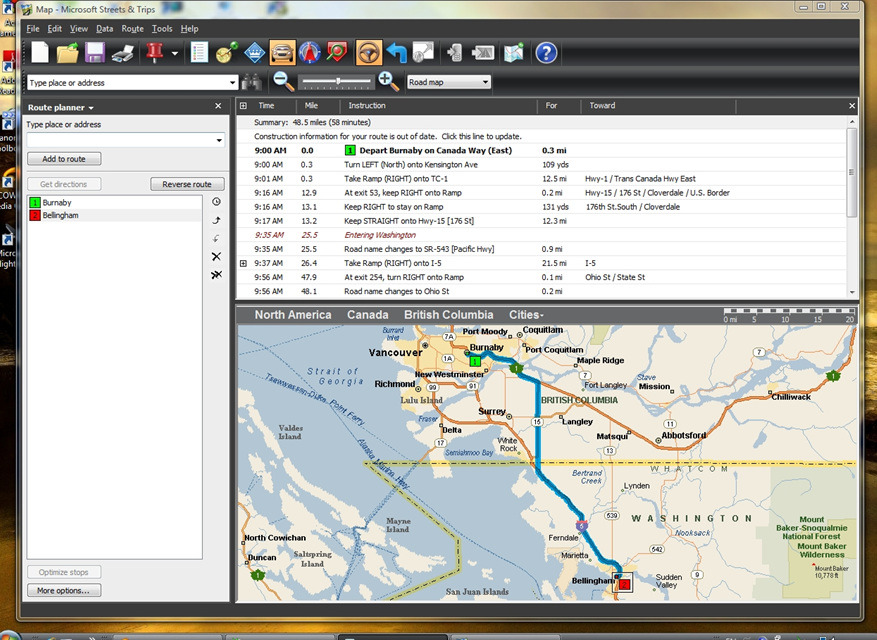The image size is (877, 640).
Task: Click the binoculars Find icon
Action: pyautogui.click(x=253, y=83)
